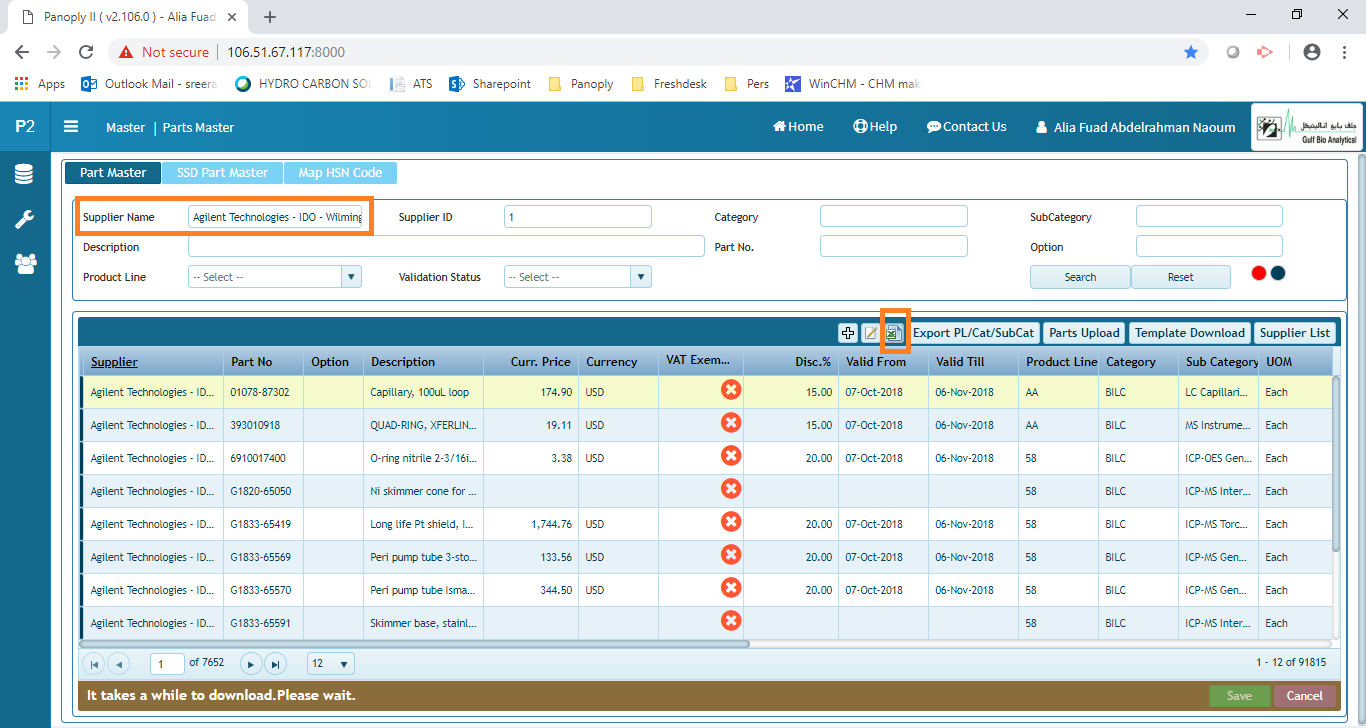1366x728 pixels.
Task: Click the Supplier List button
Action: pyautogui.click(x=1296, y=333)
